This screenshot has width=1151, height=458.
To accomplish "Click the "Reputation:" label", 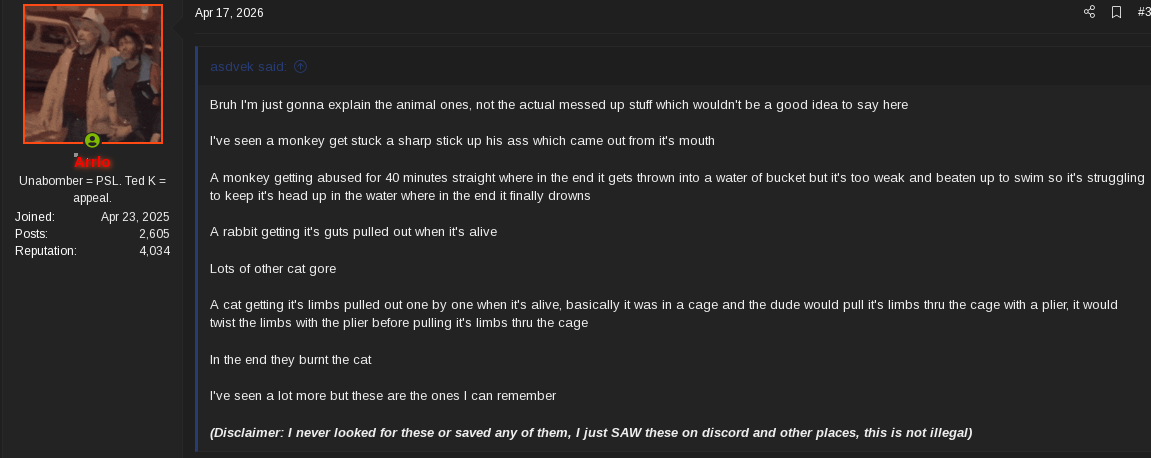I will (x=46, y=251).
